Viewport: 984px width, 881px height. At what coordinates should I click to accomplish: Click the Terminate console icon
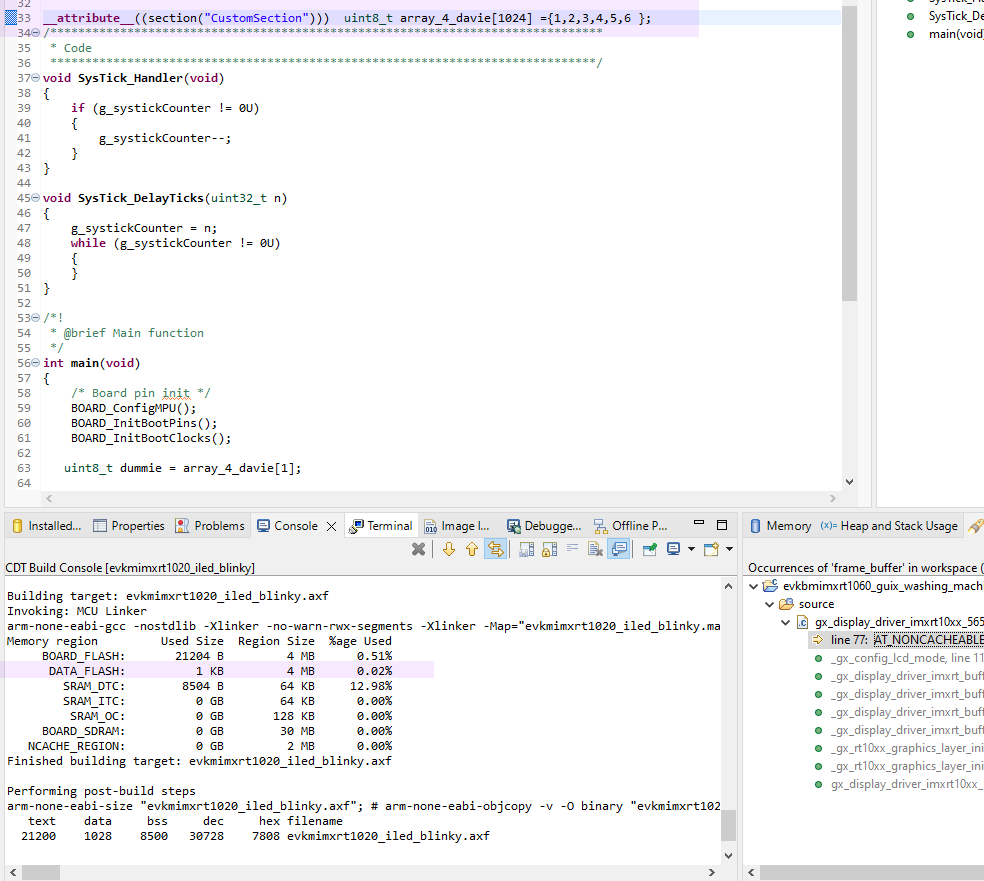417,548
